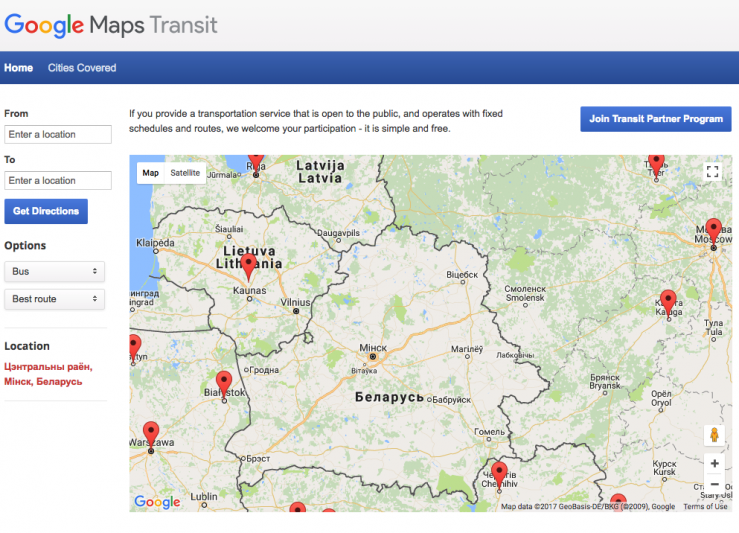The height and width of the screenshot is (533, 739).
Task: Click Join Transit Partner Program button
Action: pyautogui.click(x=655, y=119)
